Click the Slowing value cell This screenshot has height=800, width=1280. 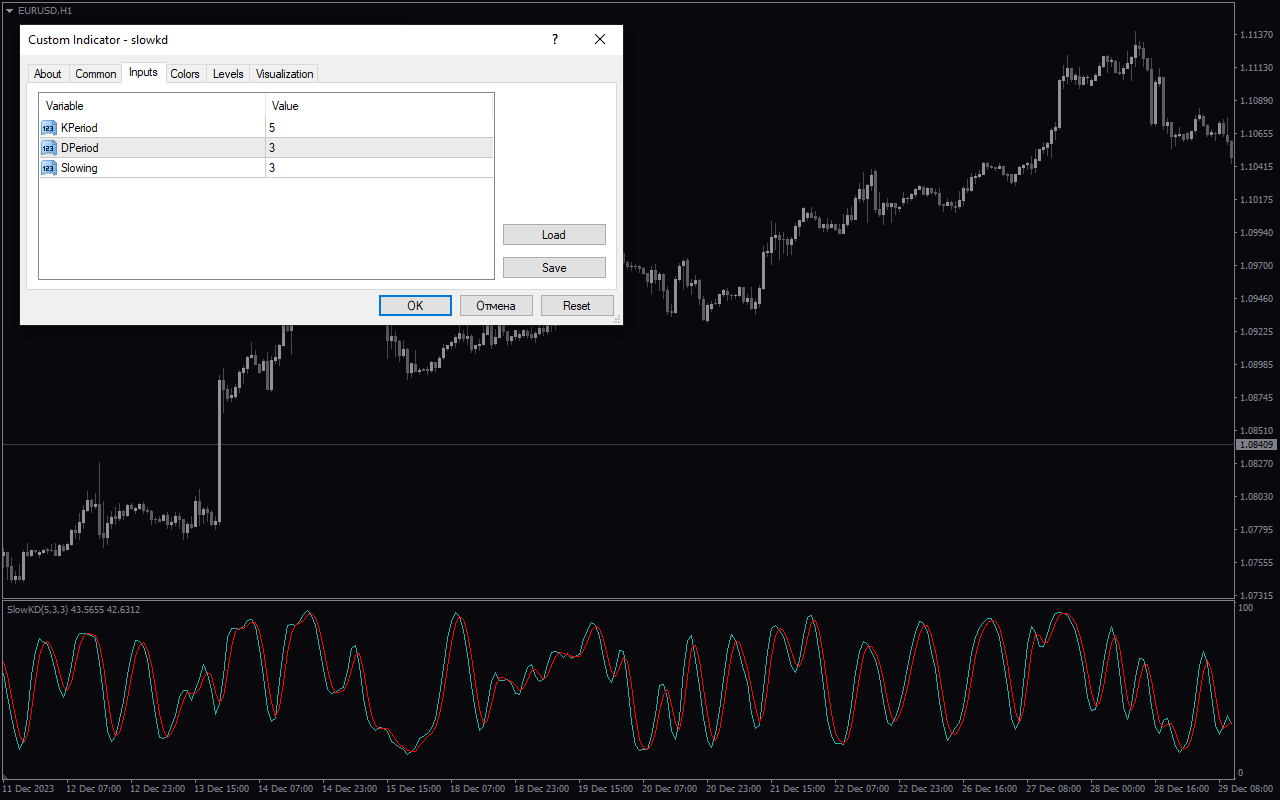(379, 168)
